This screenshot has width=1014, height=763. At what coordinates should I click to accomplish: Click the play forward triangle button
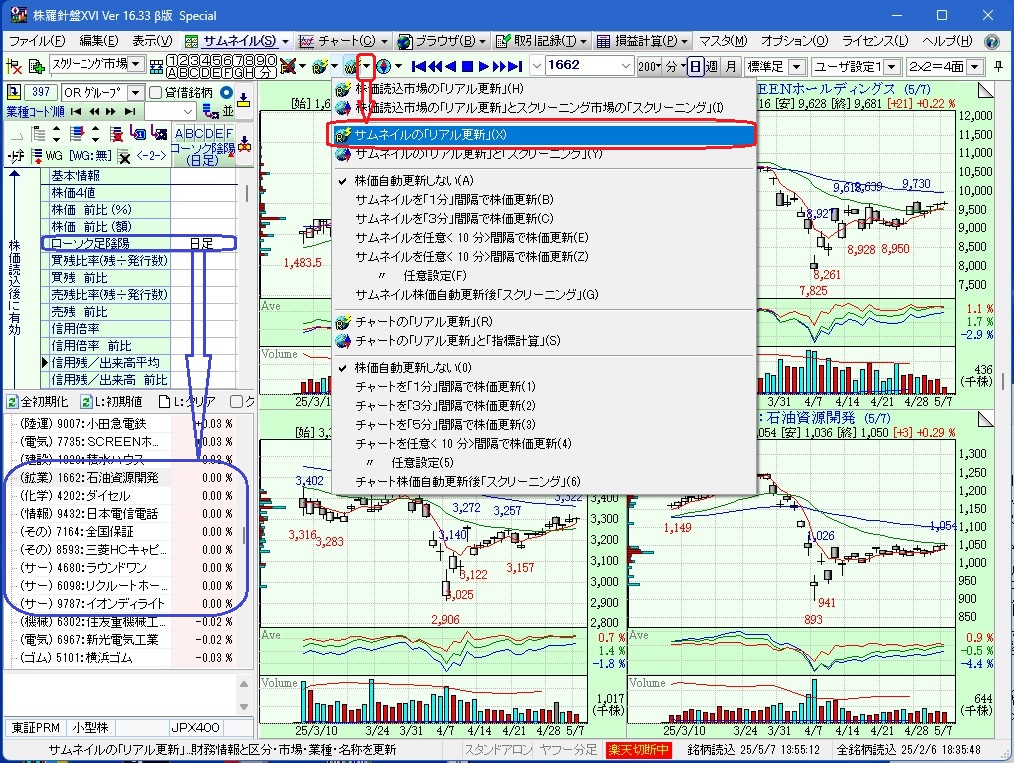coord(483,66)
